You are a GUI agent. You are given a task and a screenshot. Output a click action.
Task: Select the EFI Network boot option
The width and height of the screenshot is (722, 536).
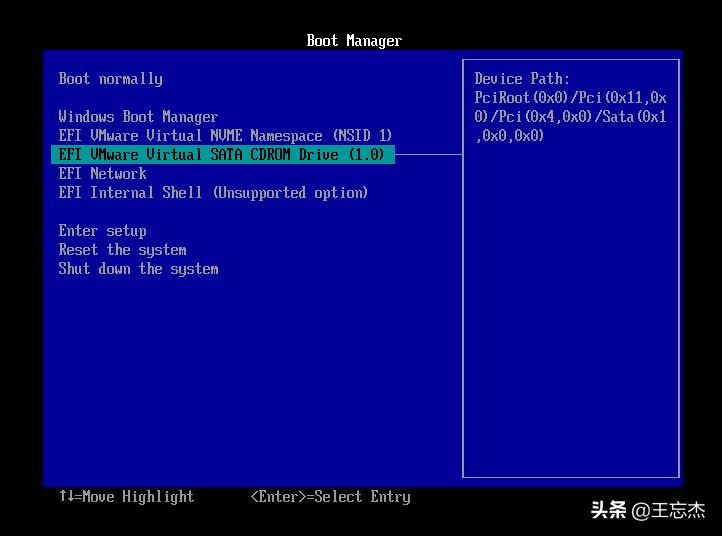point(102,174)
